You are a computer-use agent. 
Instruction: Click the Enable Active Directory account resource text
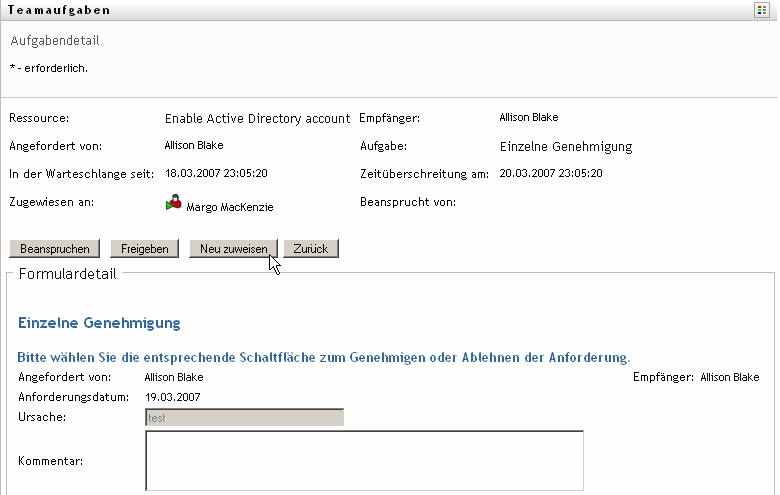pyautogui.click(x=257, y=118)
